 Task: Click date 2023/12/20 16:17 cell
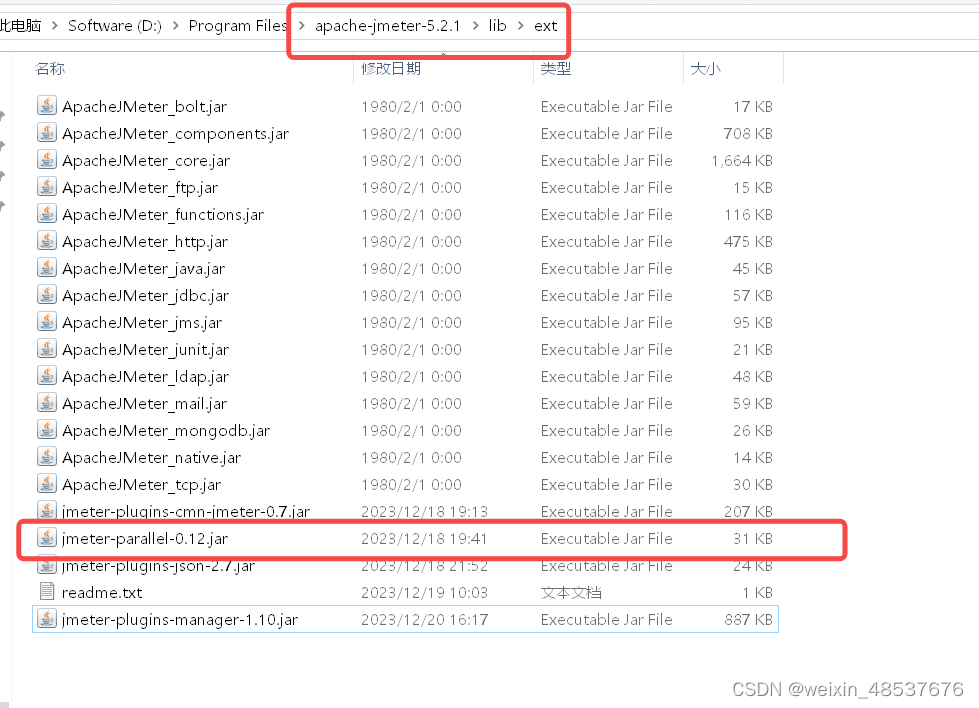(425, 619)
